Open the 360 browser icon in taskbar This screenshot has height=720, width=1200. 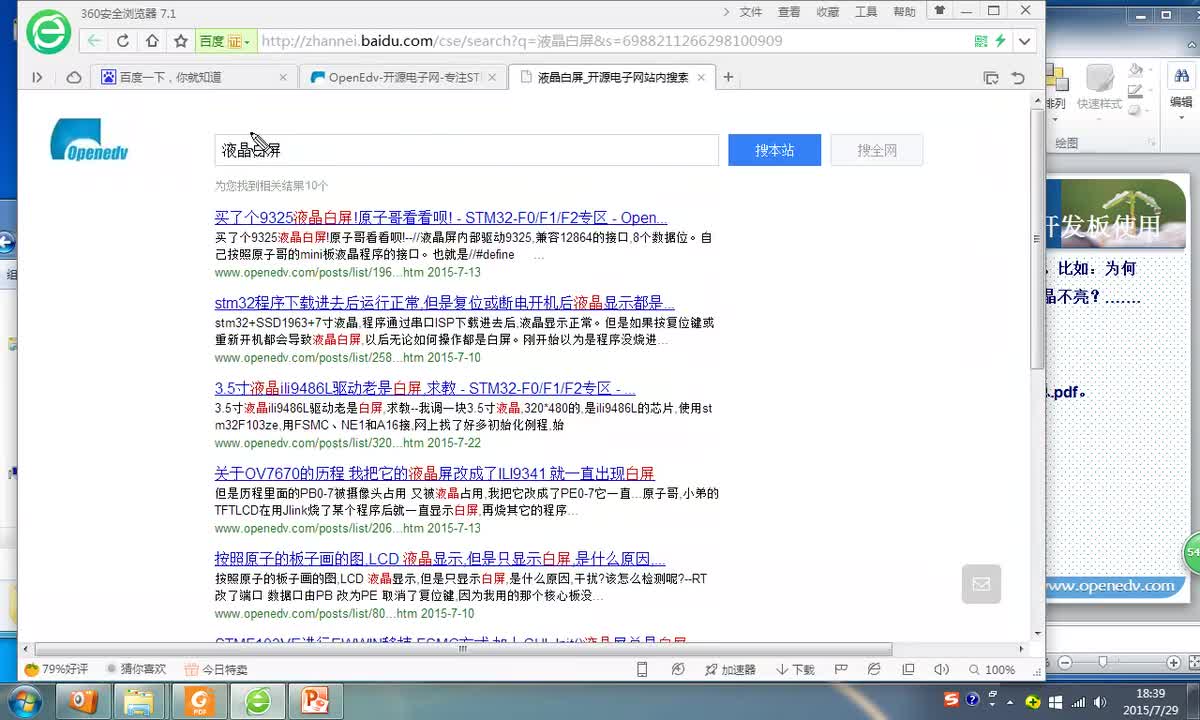click(x=258, y=701)
